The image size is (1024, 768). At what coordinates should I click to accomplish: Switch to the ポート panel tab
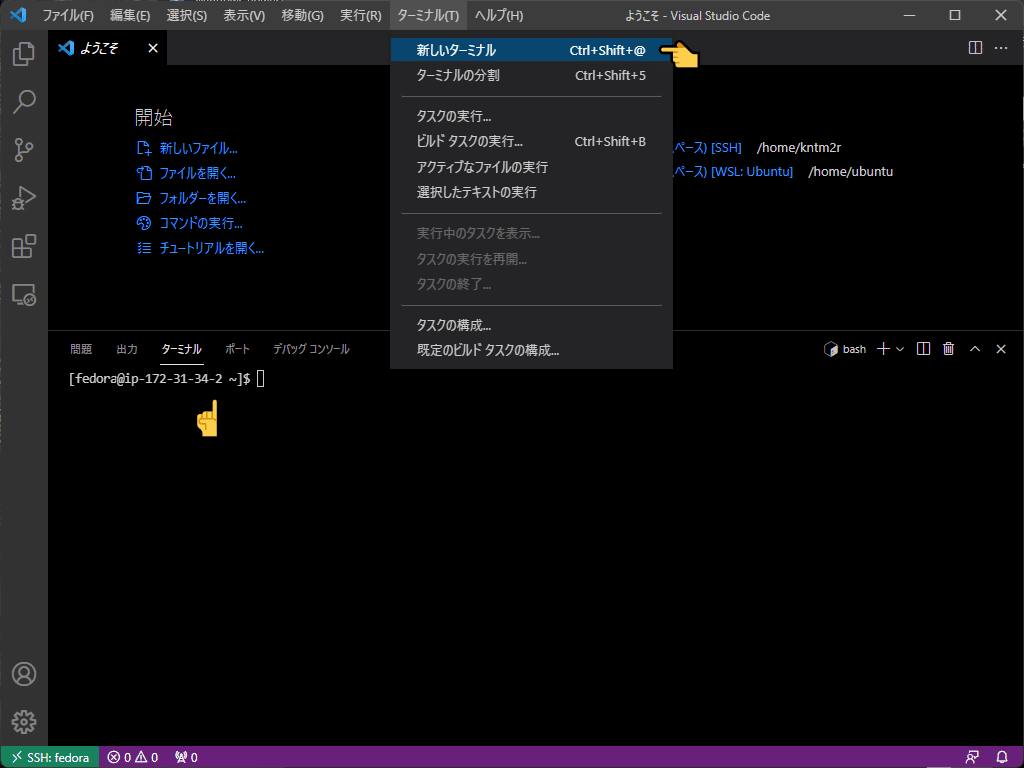point(237,349)
